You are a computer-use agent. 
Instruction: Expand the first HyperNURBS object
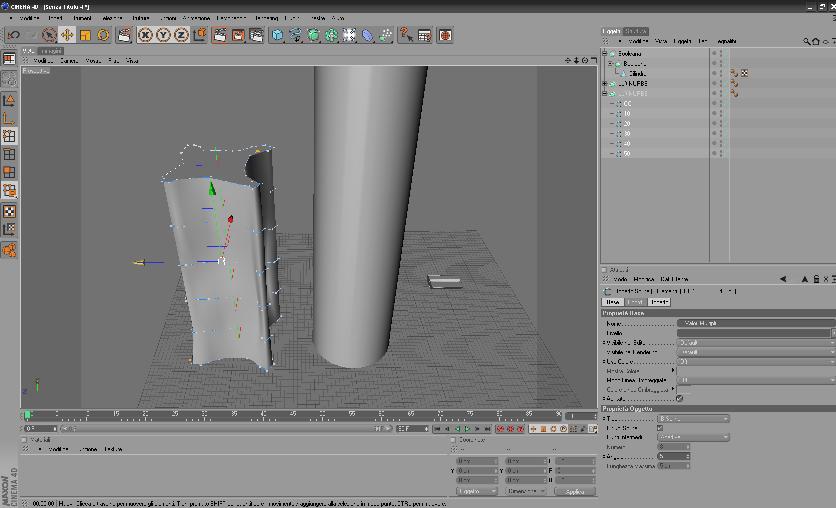point(605,84)
